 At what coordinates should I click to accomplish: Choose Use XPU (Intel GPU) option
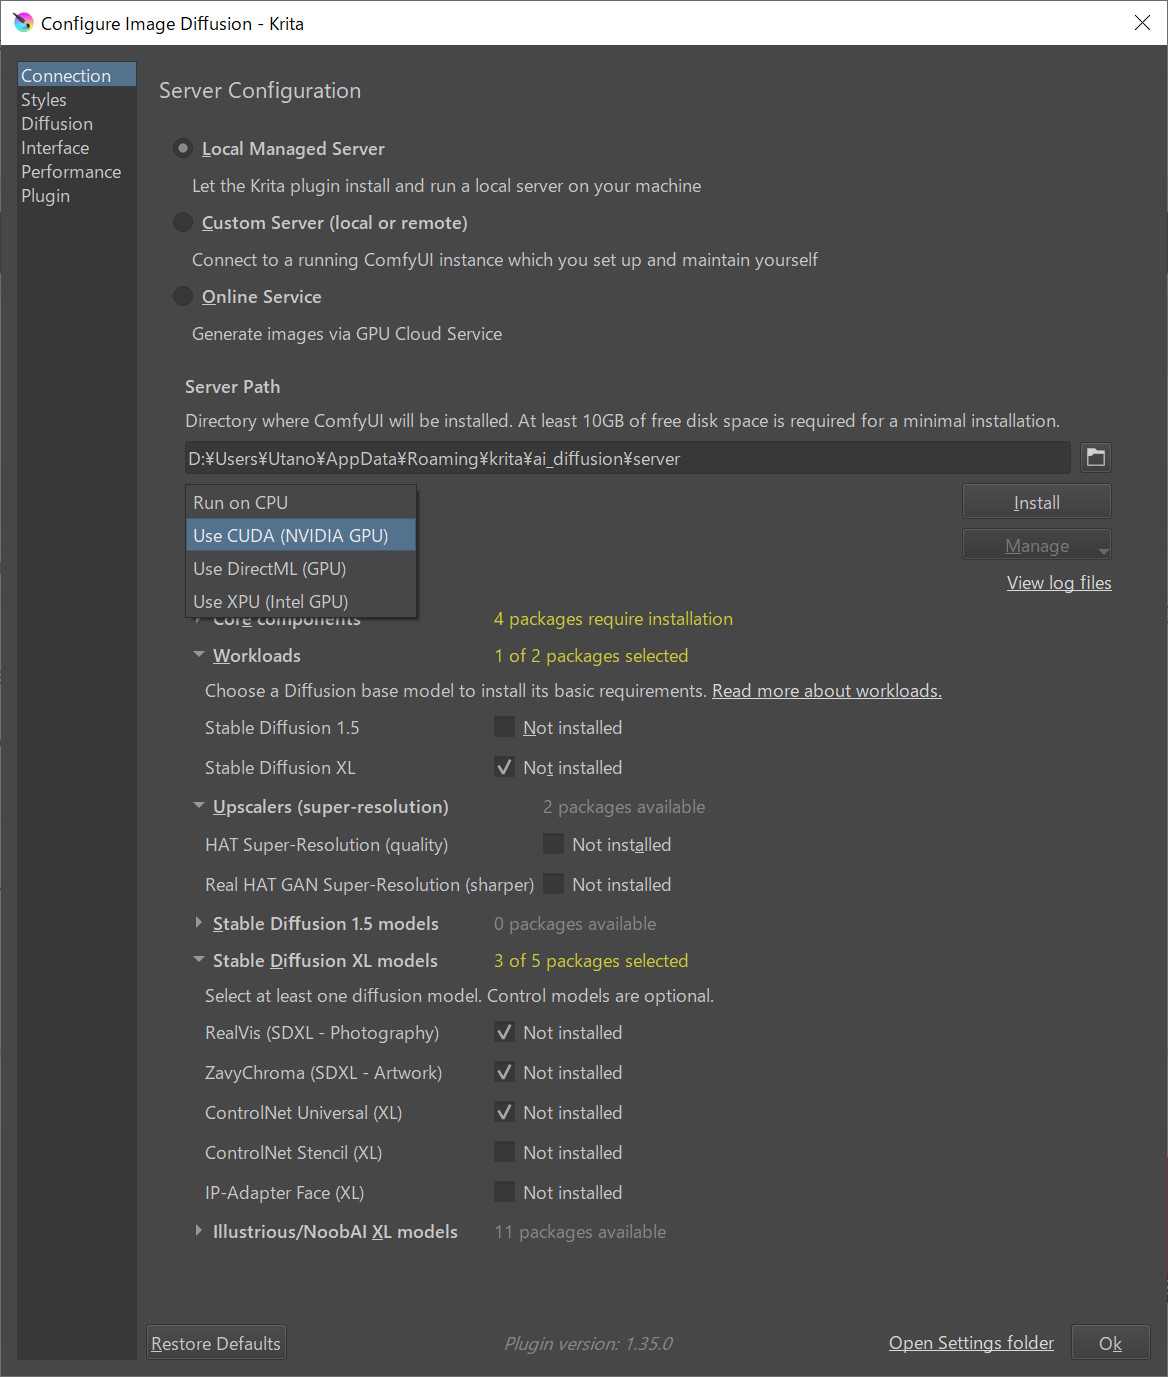pos(301,602)
